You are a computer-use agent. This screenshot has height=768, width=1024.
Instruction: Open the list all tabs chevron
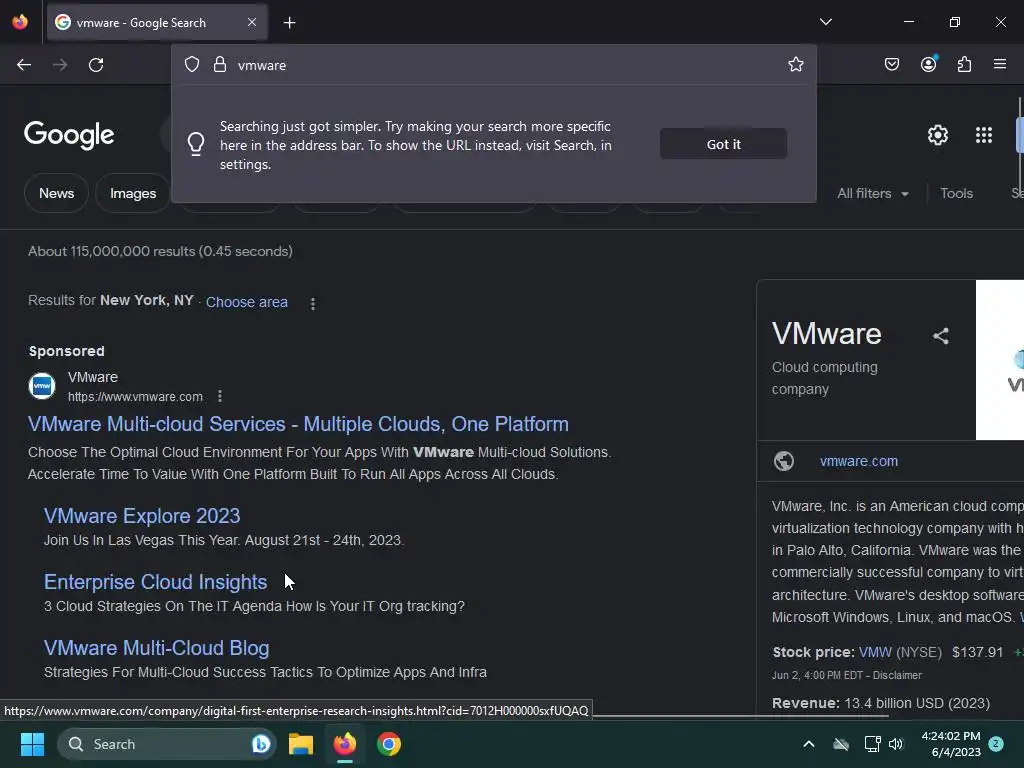[x=825, y=22]
